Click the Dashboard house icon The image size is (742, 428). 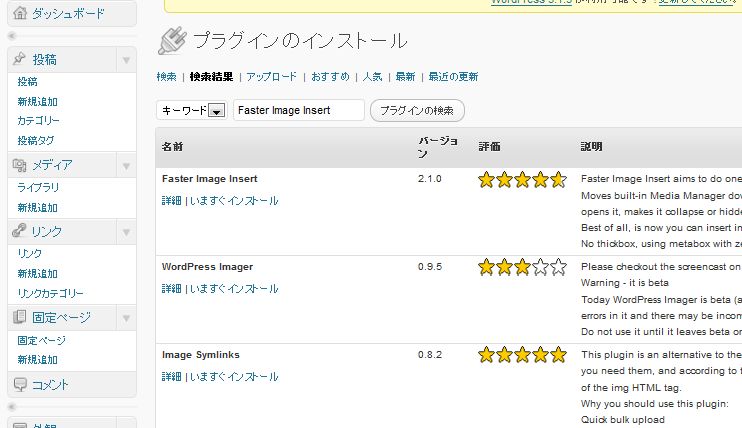(x=20, y=13)
